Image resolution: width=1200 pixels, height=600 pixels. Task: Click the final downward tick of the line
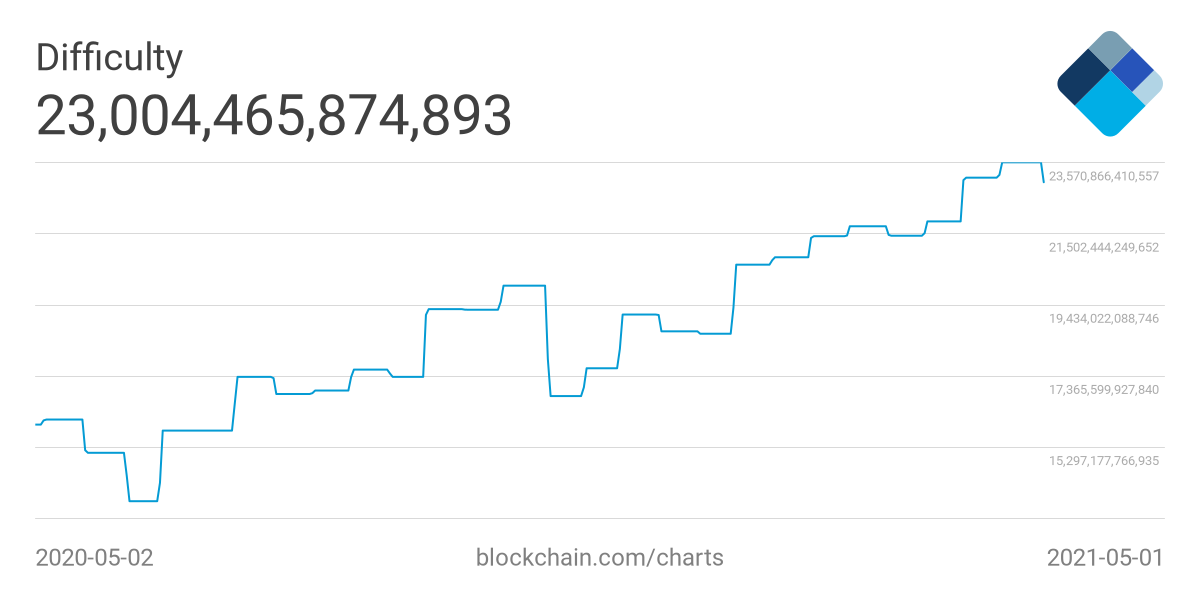click(x=1043, y=176)
